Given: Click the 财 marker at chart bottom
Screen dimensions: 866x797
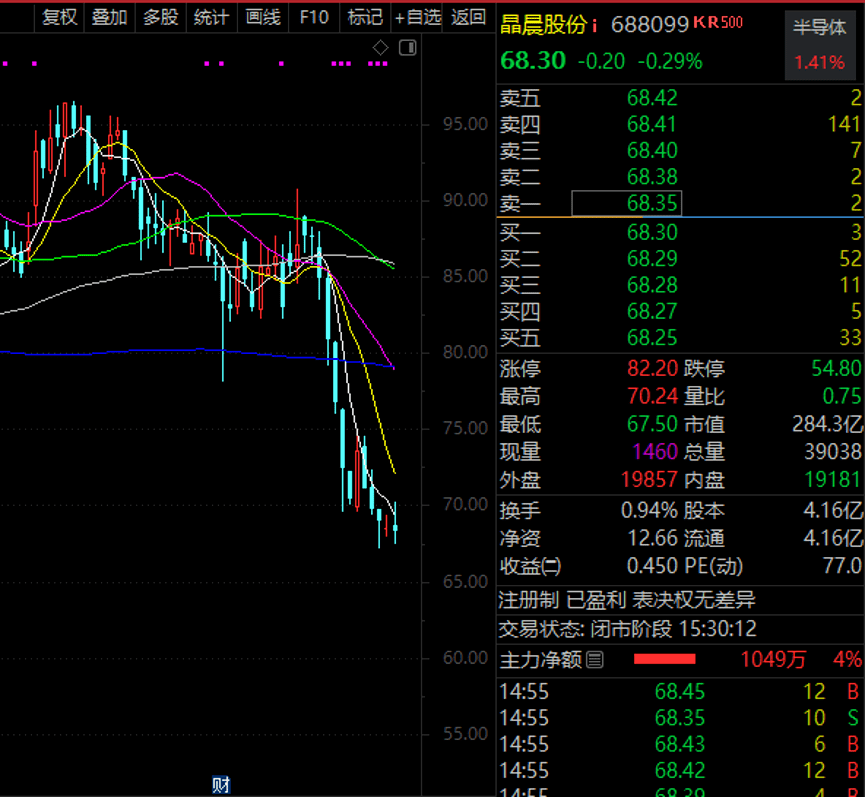Looking at the screenshot, I should pos(221,785).
